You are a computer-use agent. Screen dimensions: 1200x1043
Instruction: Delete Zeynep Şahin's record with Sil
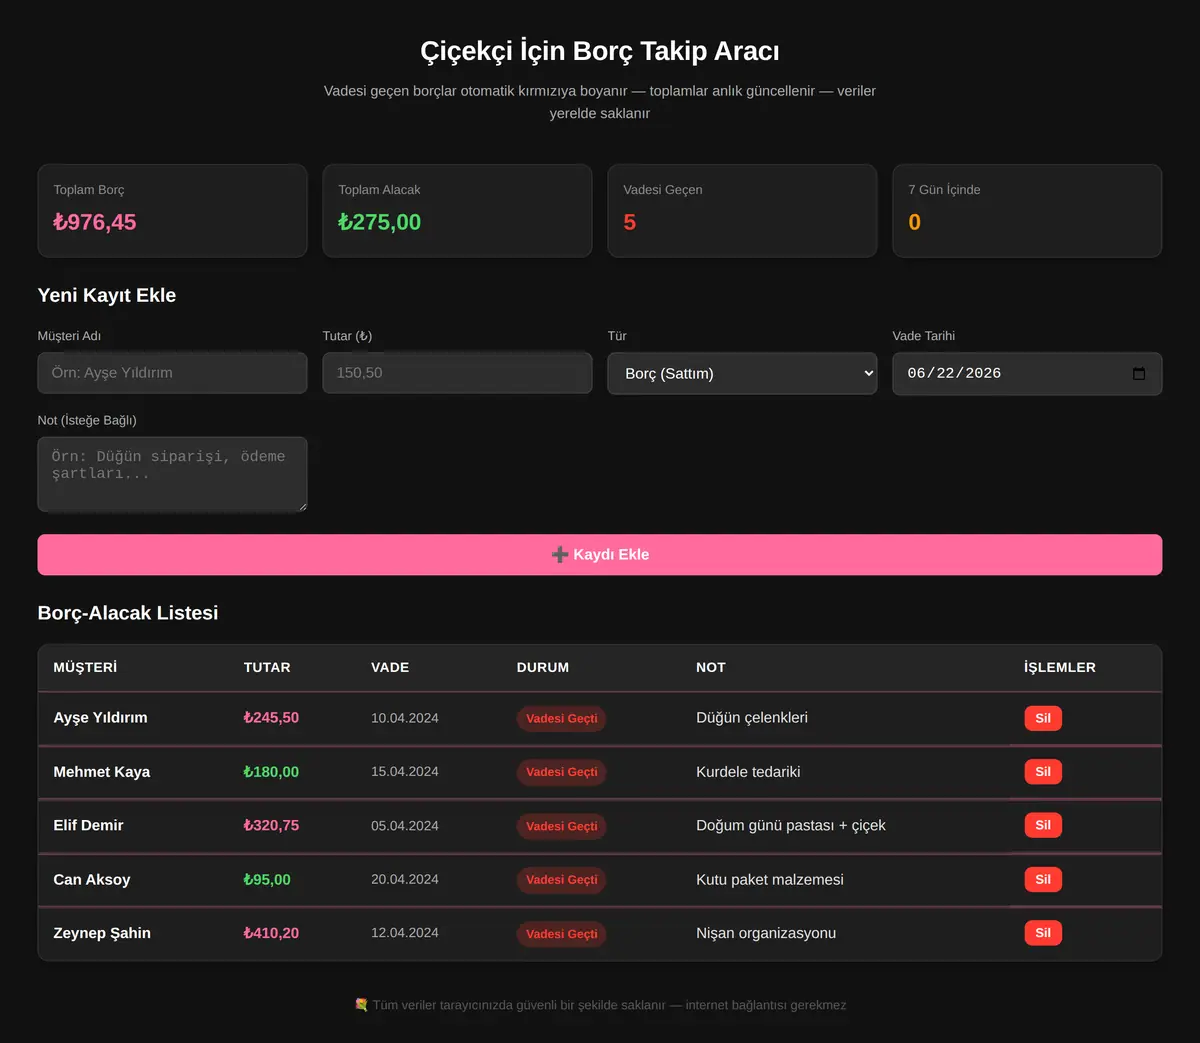[x=1043, y=933]
